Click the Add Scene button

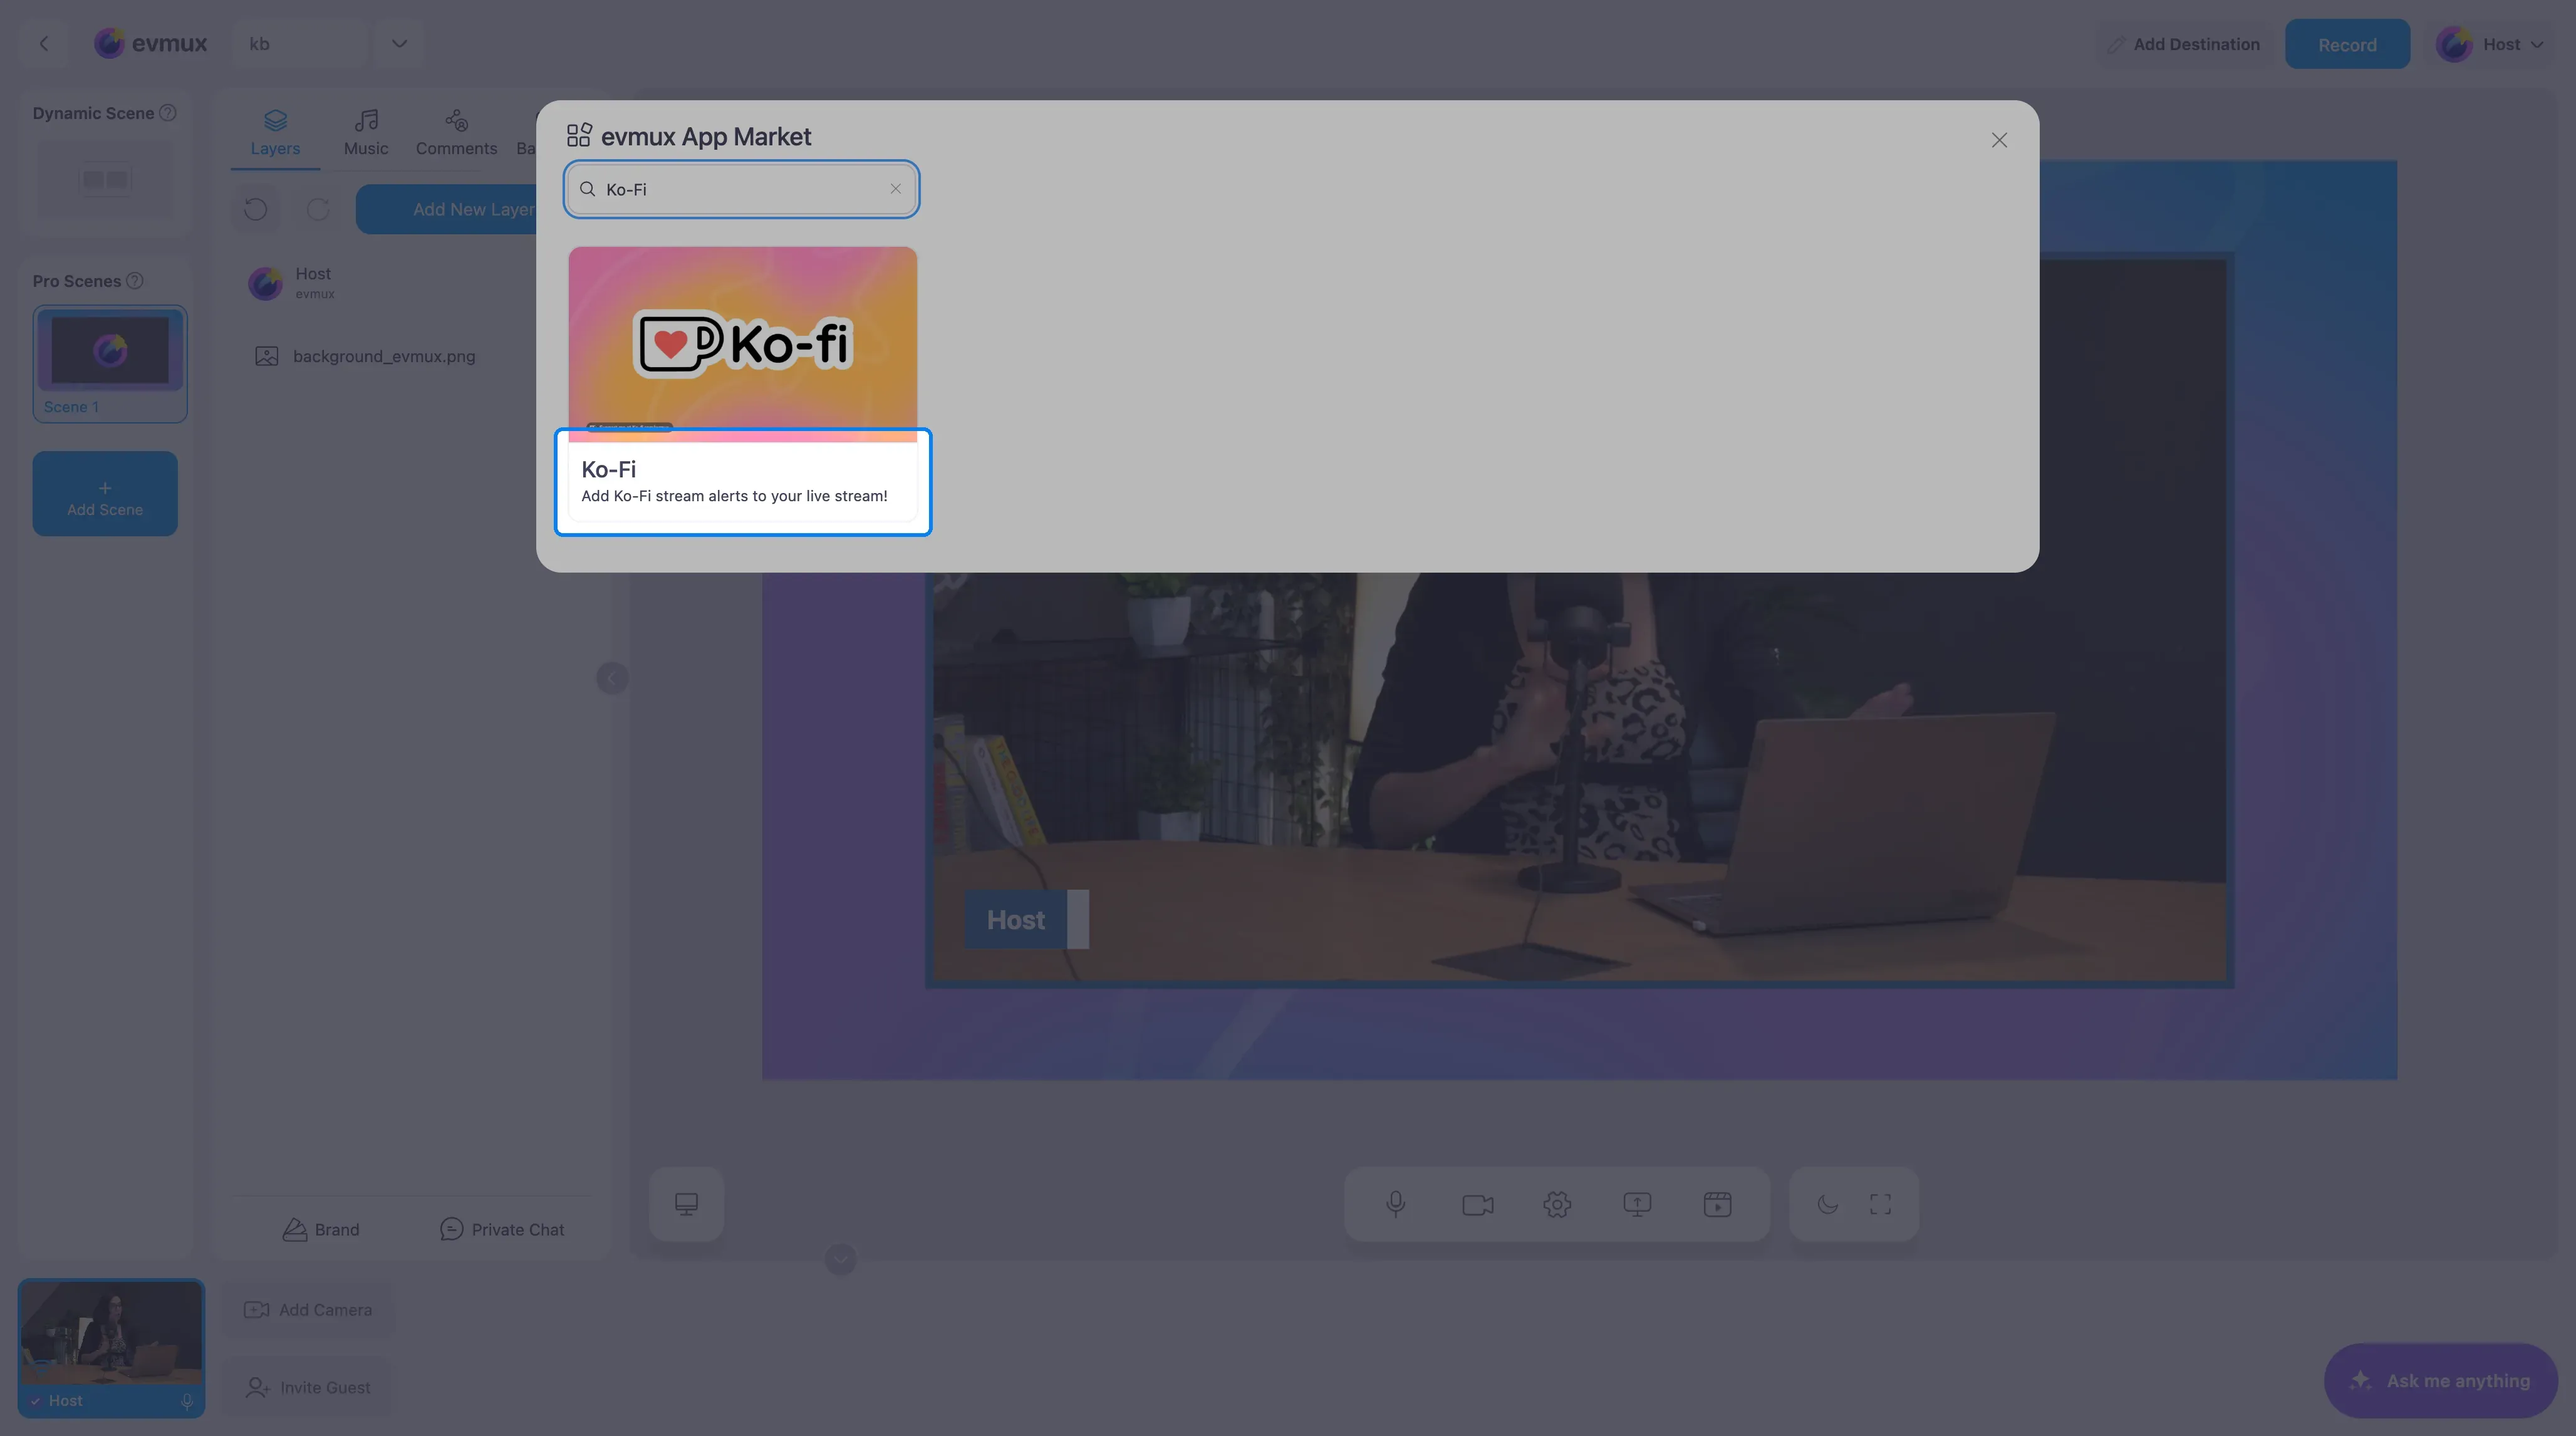(x=105, y=493)
